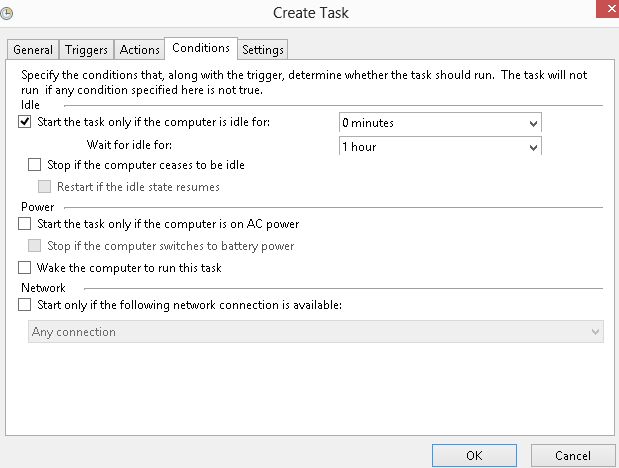Enable start only if network connection available
This screenshot has height=468, width=619.
25,306
